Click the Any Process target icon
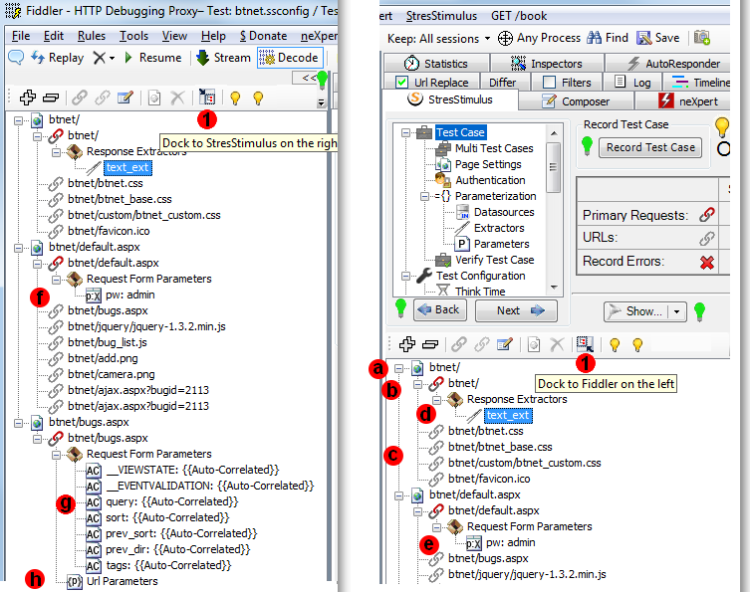The image size is (750, 592). (505, 38)
